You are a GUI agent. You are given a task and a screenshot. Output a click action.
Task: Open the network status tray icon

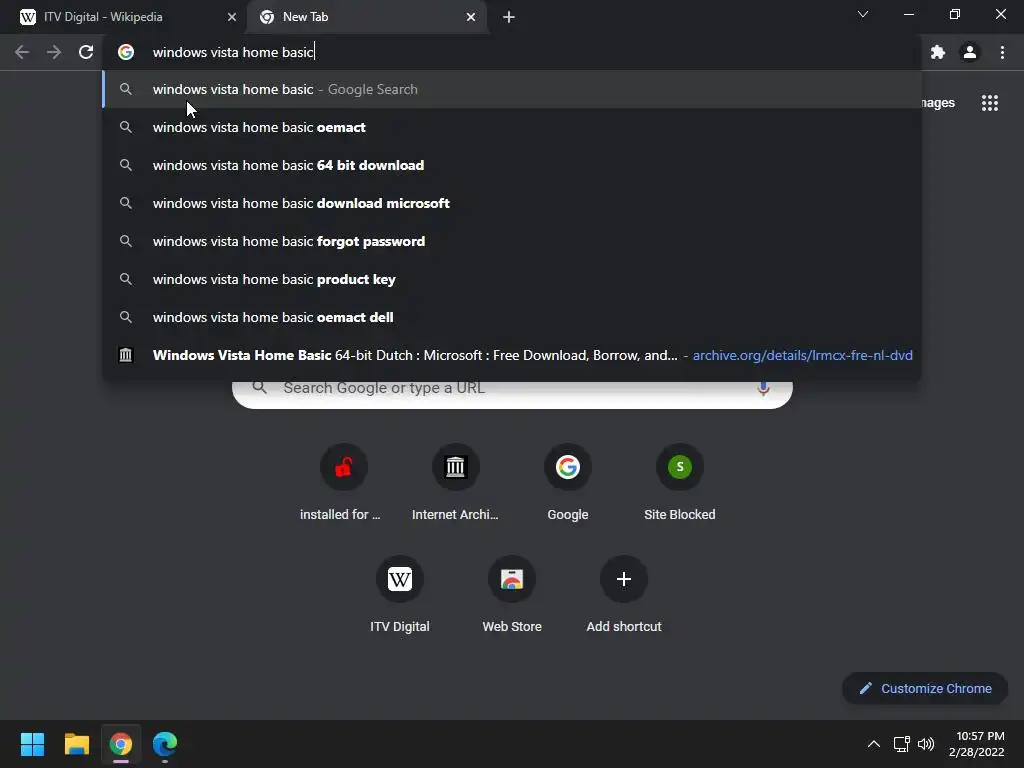point(902,744)
